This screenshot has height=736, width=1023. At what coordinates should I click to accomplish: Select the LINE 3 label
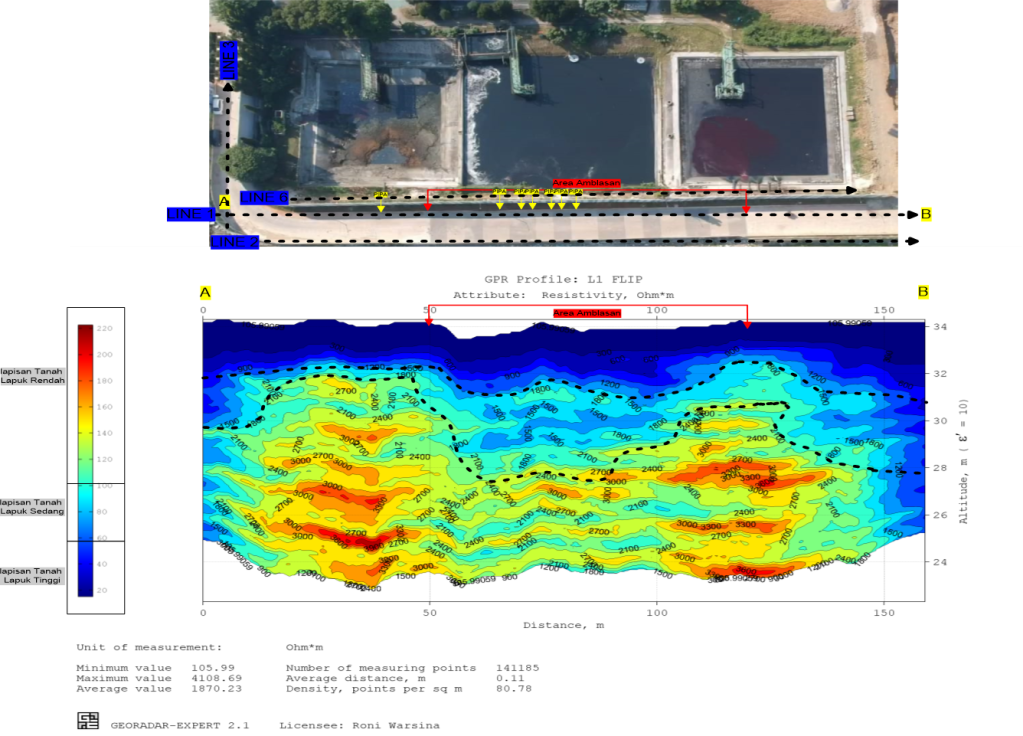click(x=228, y=62)
